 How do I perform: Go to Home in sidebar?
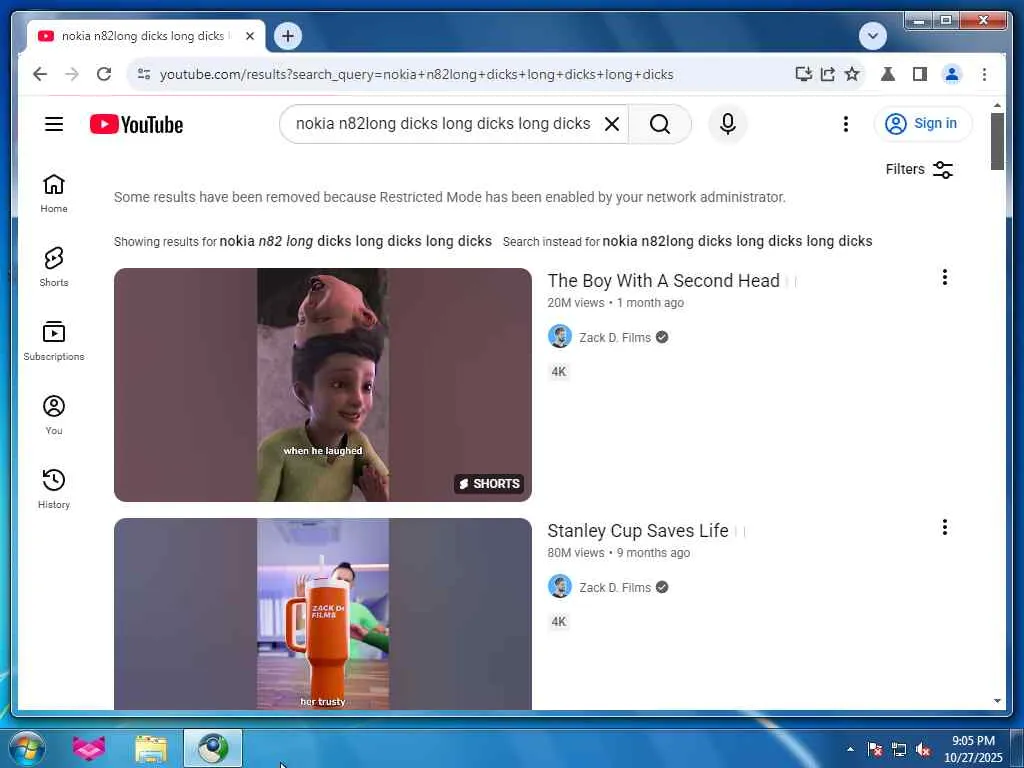[54, 194]
